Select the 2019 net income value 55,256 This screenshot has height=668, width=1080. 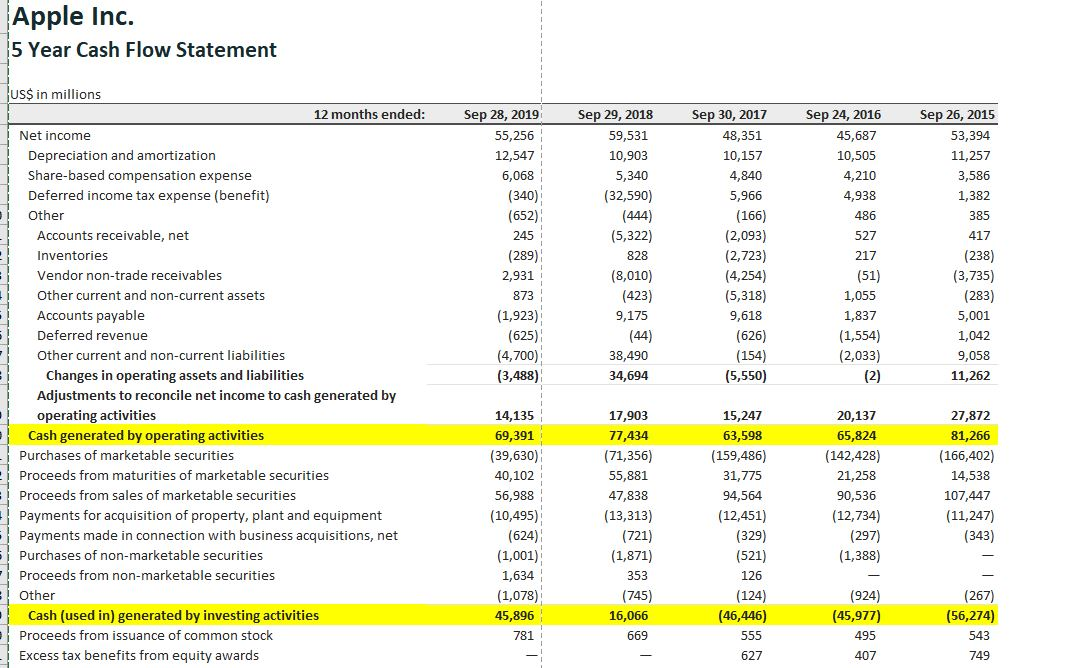pyautogui.click(x=513, y=135)
